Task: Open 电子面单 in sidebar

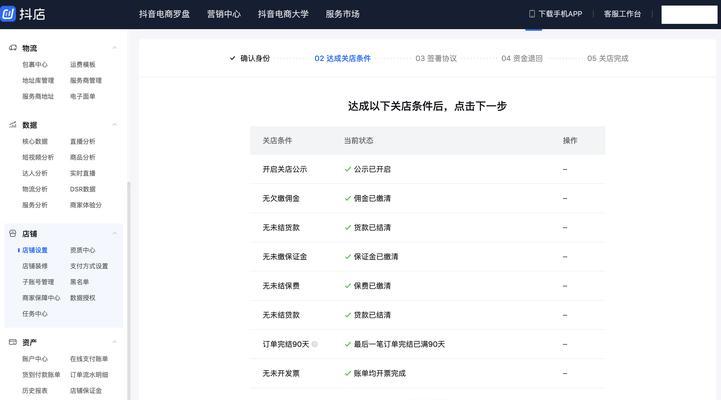Action: coord(83,96)
